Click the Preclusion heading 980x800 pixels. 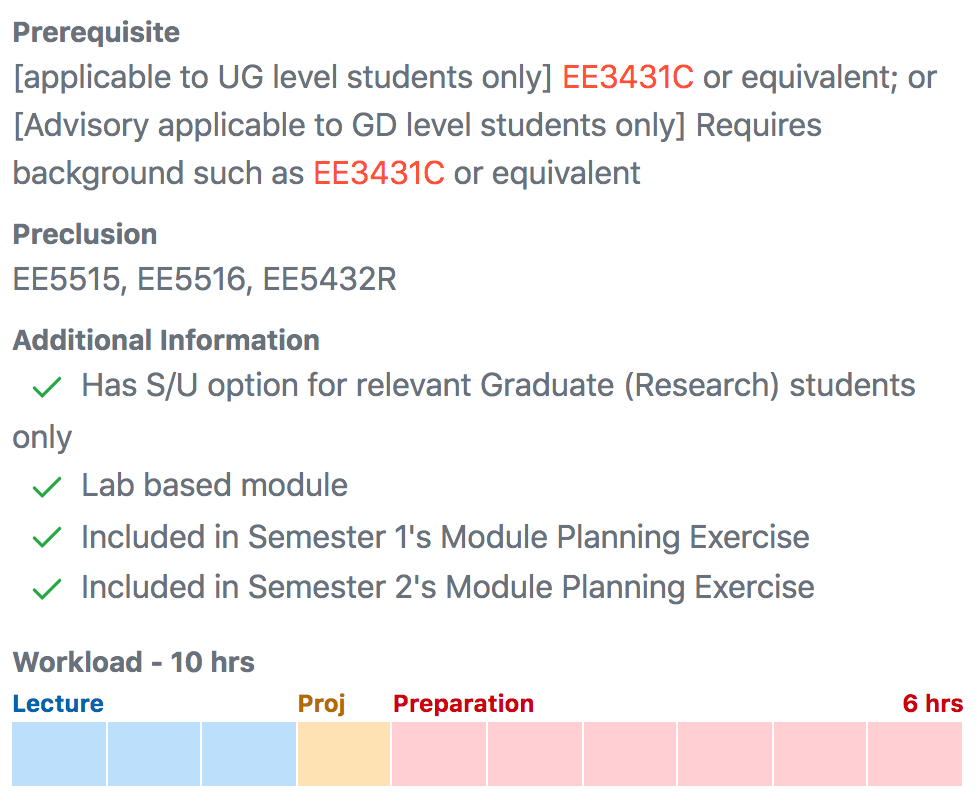[x=85, y=234]
